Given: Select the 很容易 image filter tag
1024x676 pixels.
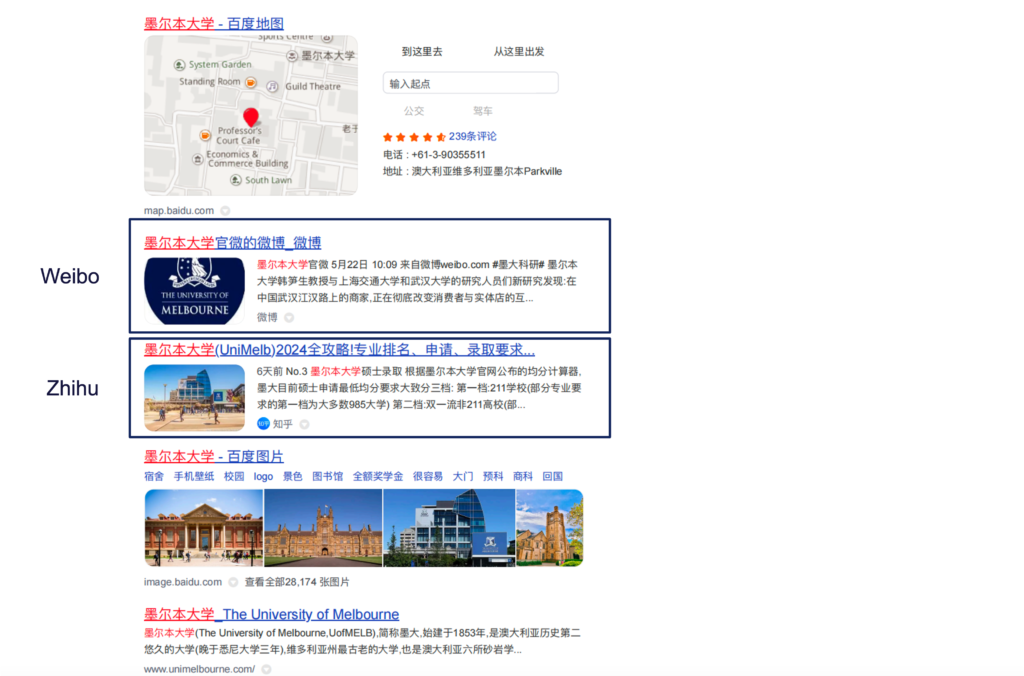Looking at the screenshot, I should click(x=428, y=476).
